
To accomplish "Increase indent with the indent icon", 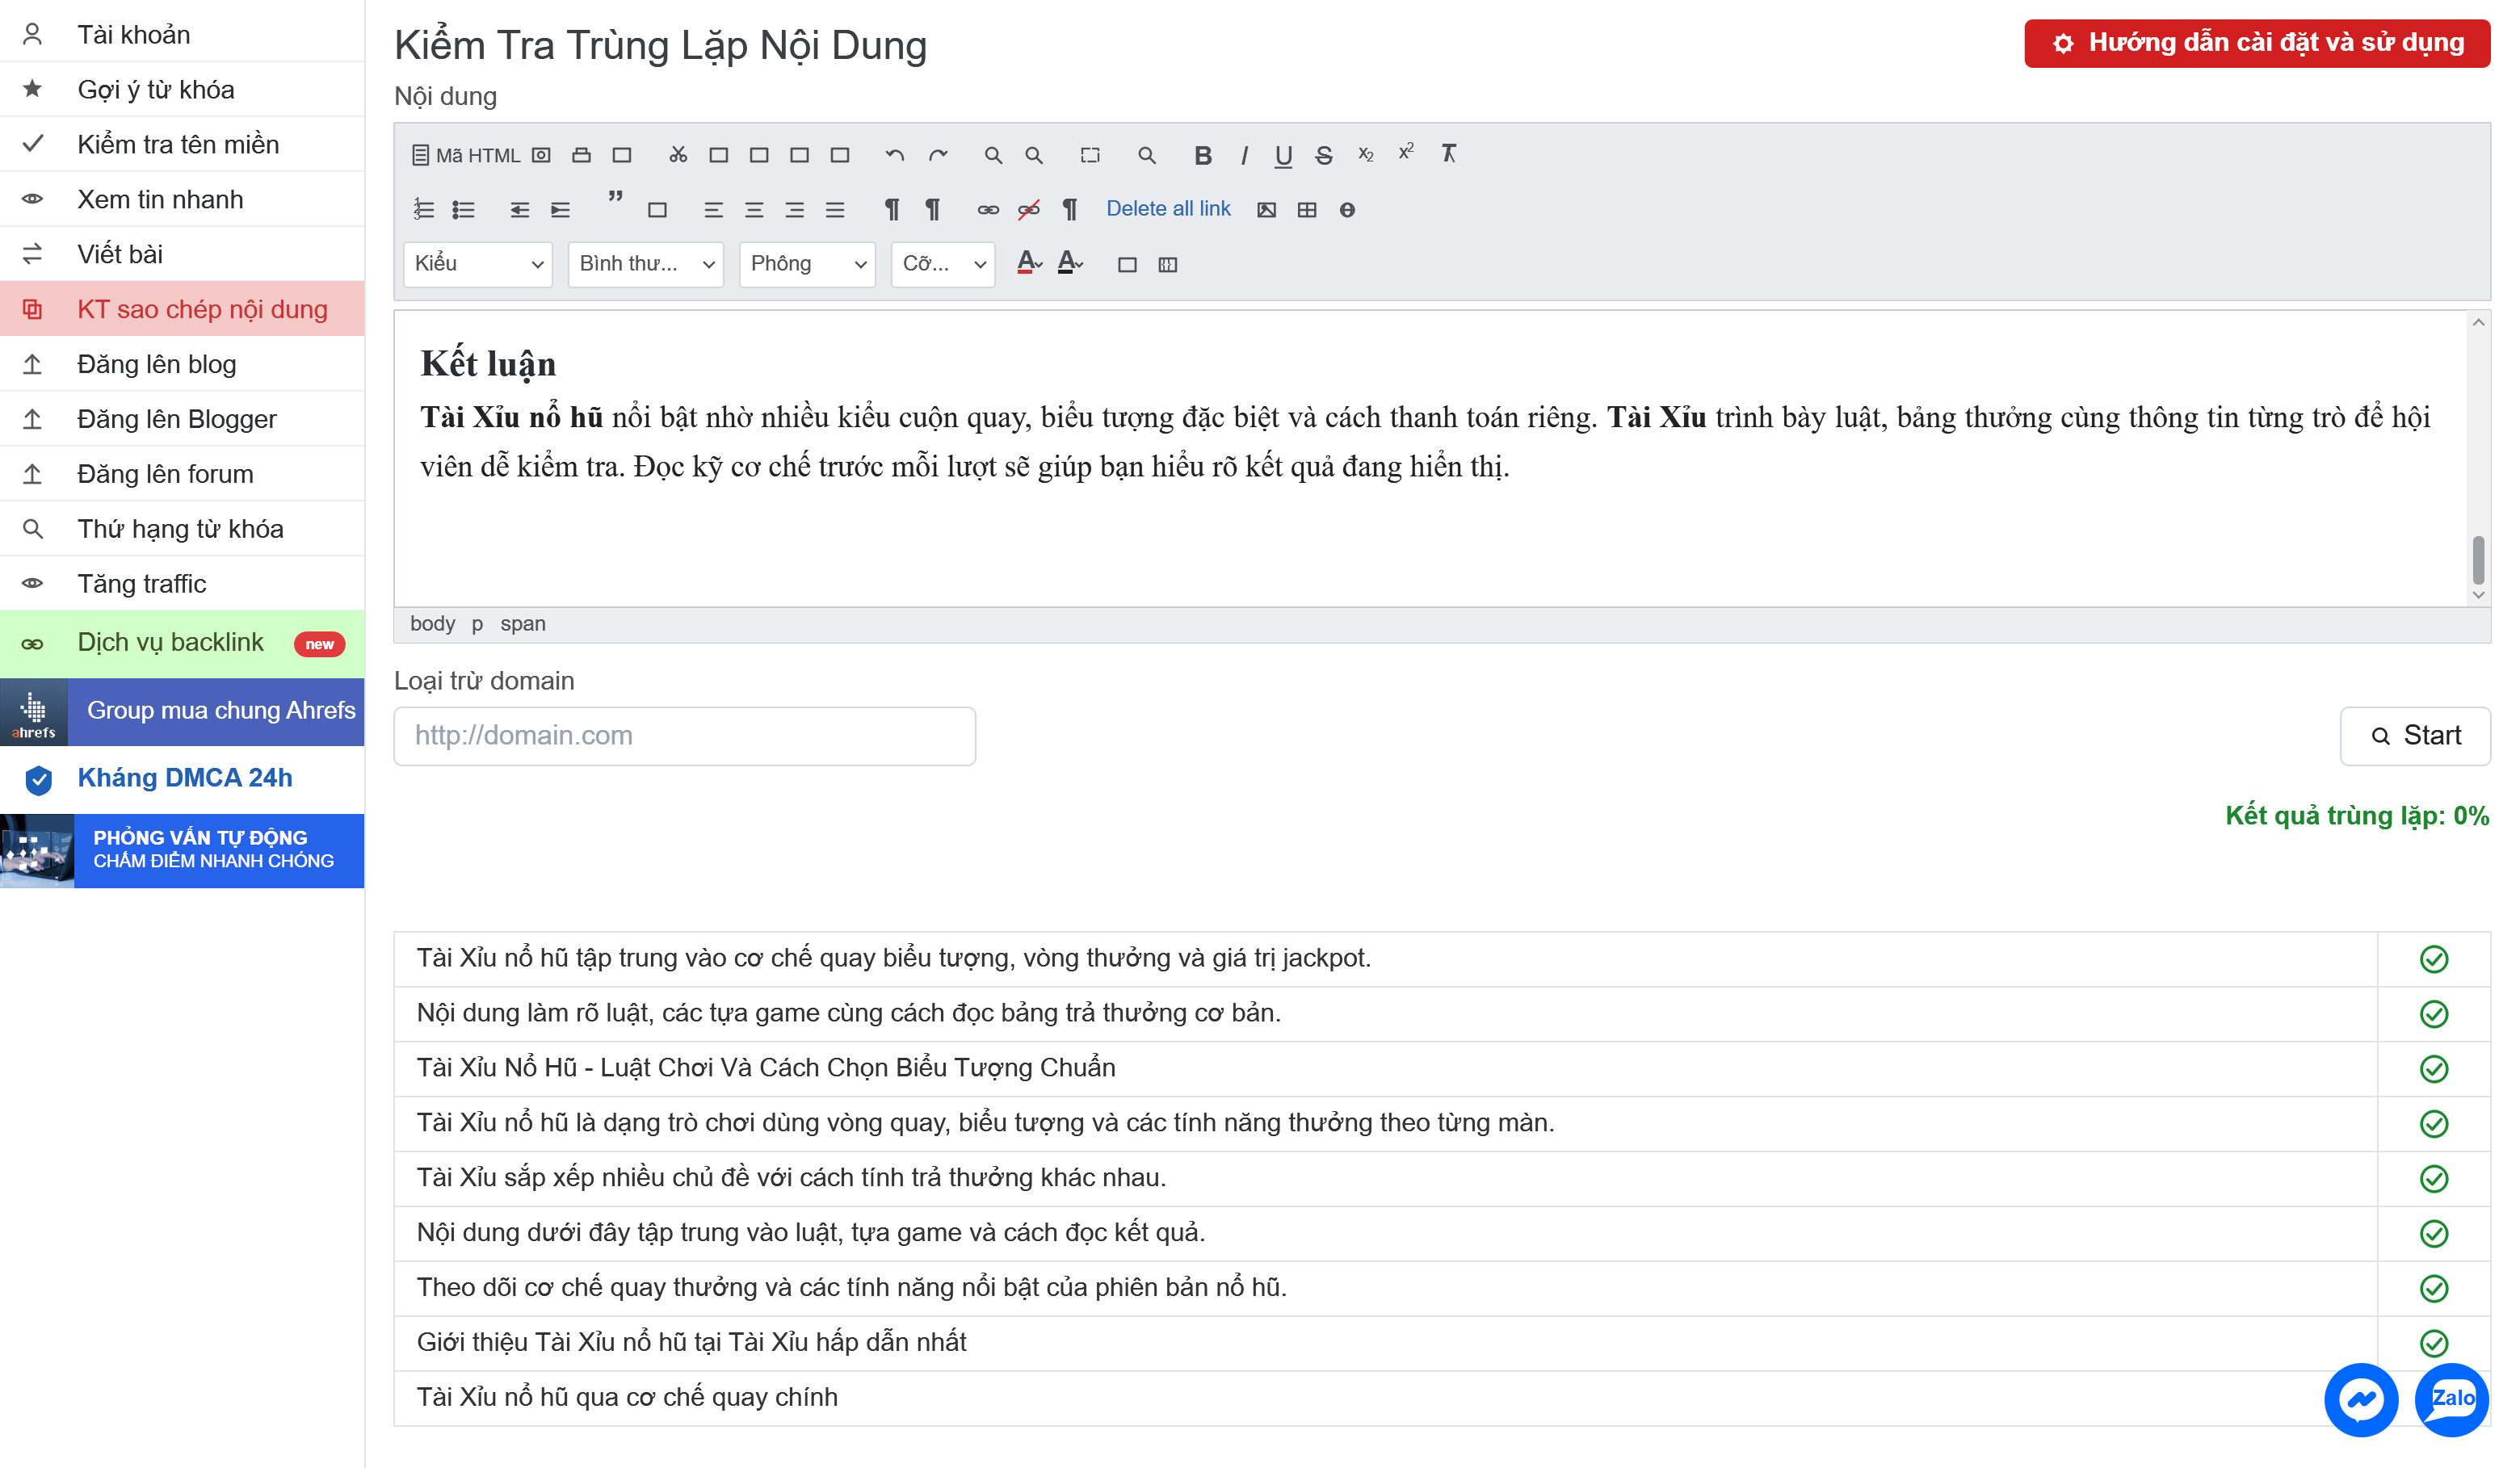I will click(x=560, y=210).
